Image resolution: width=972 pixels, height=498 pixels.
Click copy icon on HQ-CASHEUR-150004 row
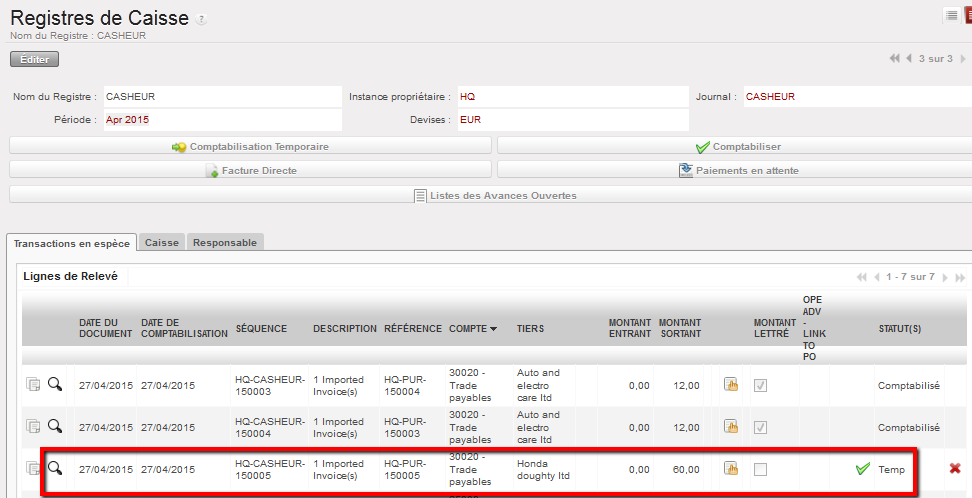tap(33, 427)
